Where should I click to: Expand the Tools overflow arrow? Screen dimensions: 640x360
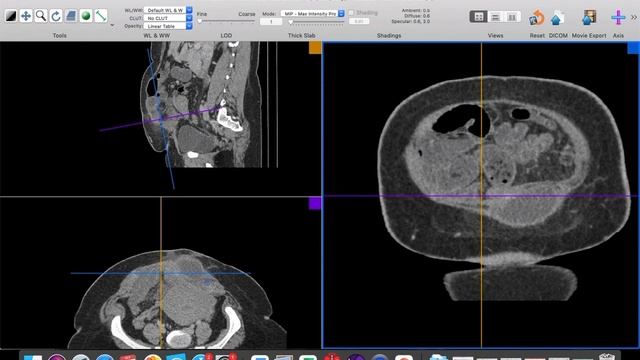[112, 25]
